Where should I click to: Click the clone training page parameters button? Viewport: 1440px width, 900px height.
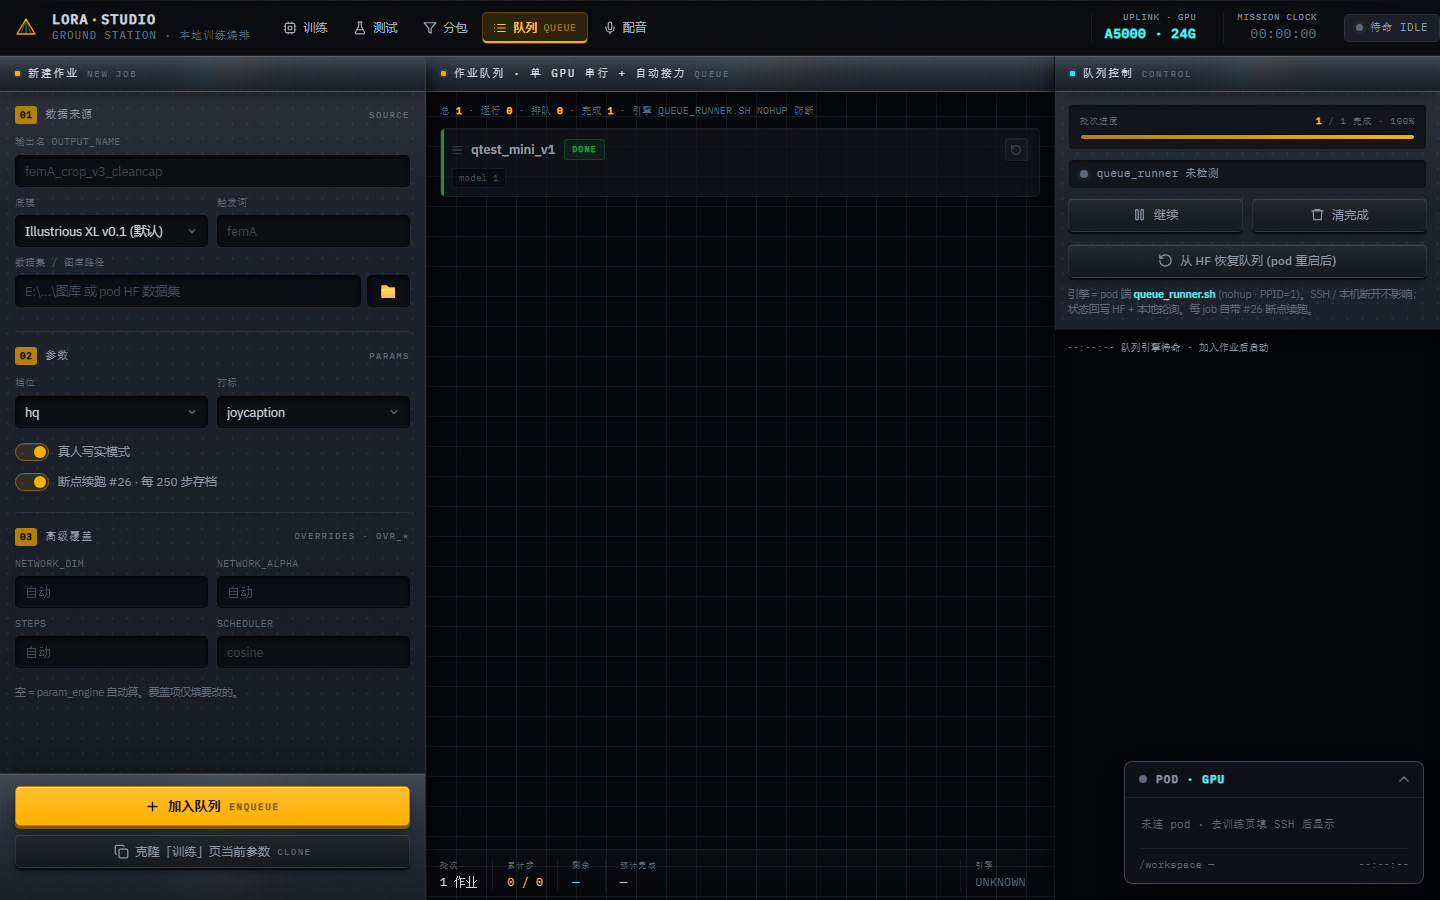tap(212, 851)
